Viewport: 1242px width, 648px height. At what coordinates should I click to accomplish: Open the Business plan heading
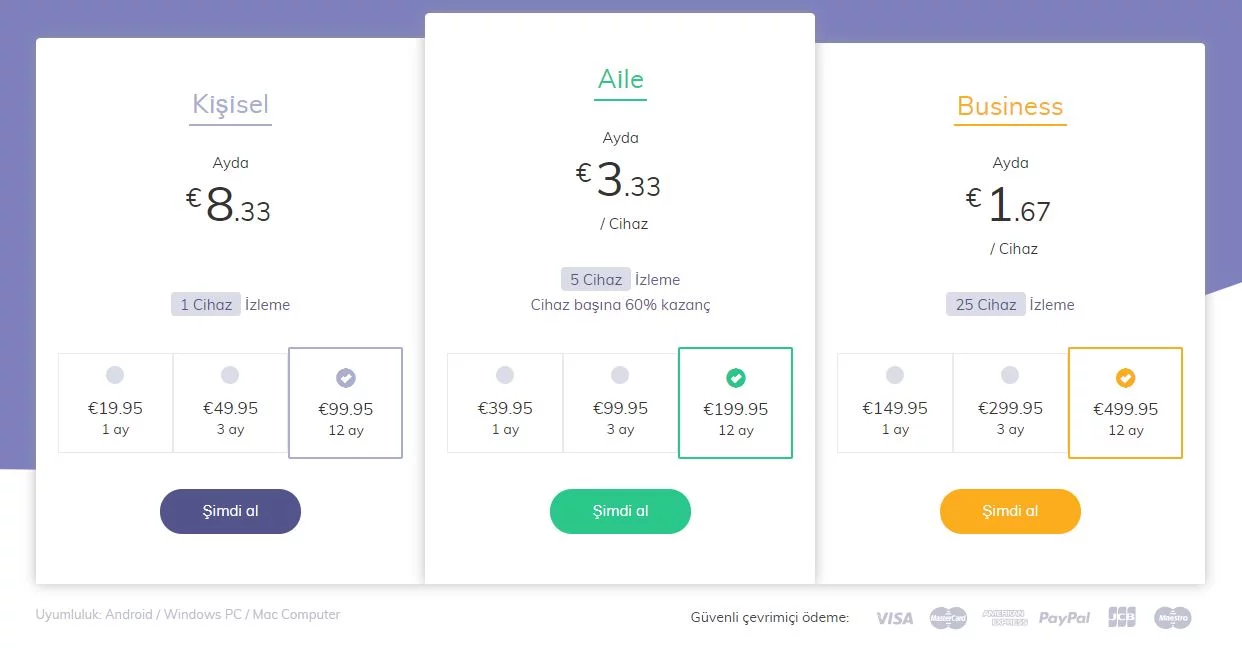[x=1010, y=106]
